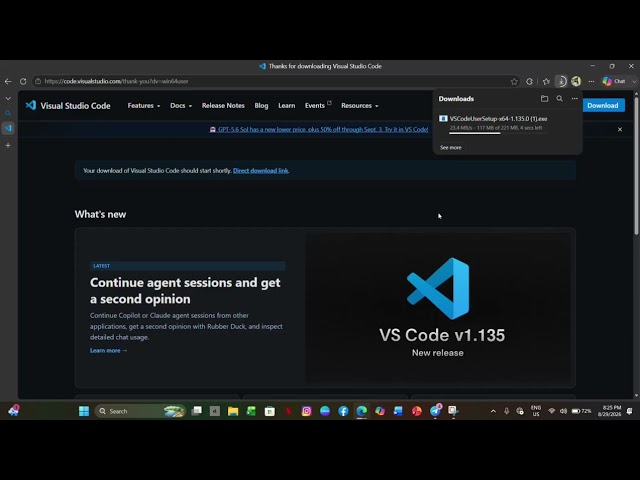The width and height of the screenshot is (640, 480).
Task: Open the Favorites list toolbar icon
Action: tap(546, 81)
